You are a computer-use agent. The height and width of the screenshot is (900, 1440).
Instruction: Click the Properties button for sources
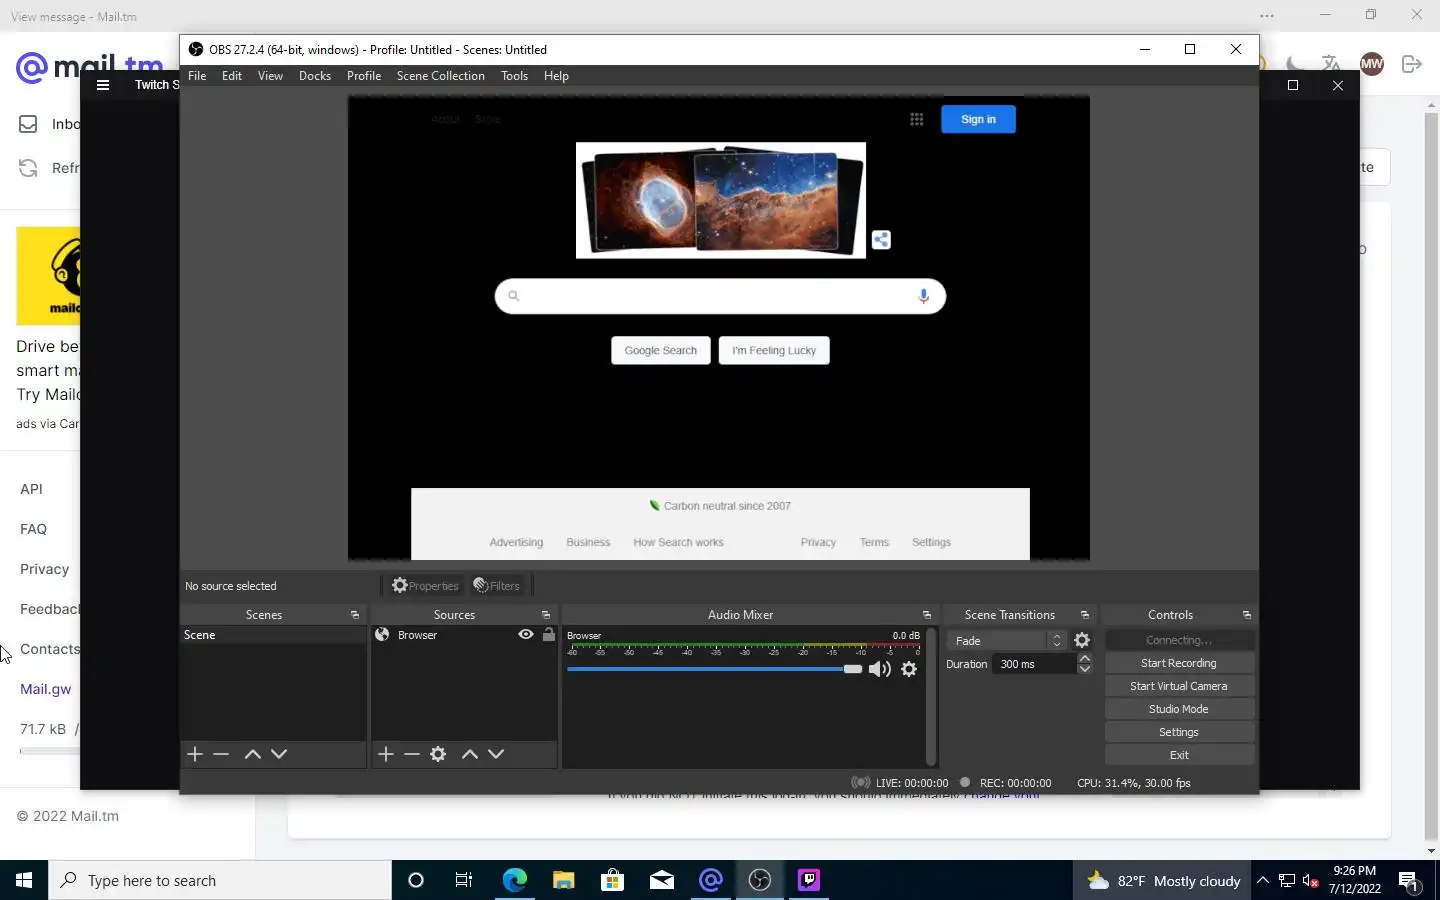click(426, 586)
